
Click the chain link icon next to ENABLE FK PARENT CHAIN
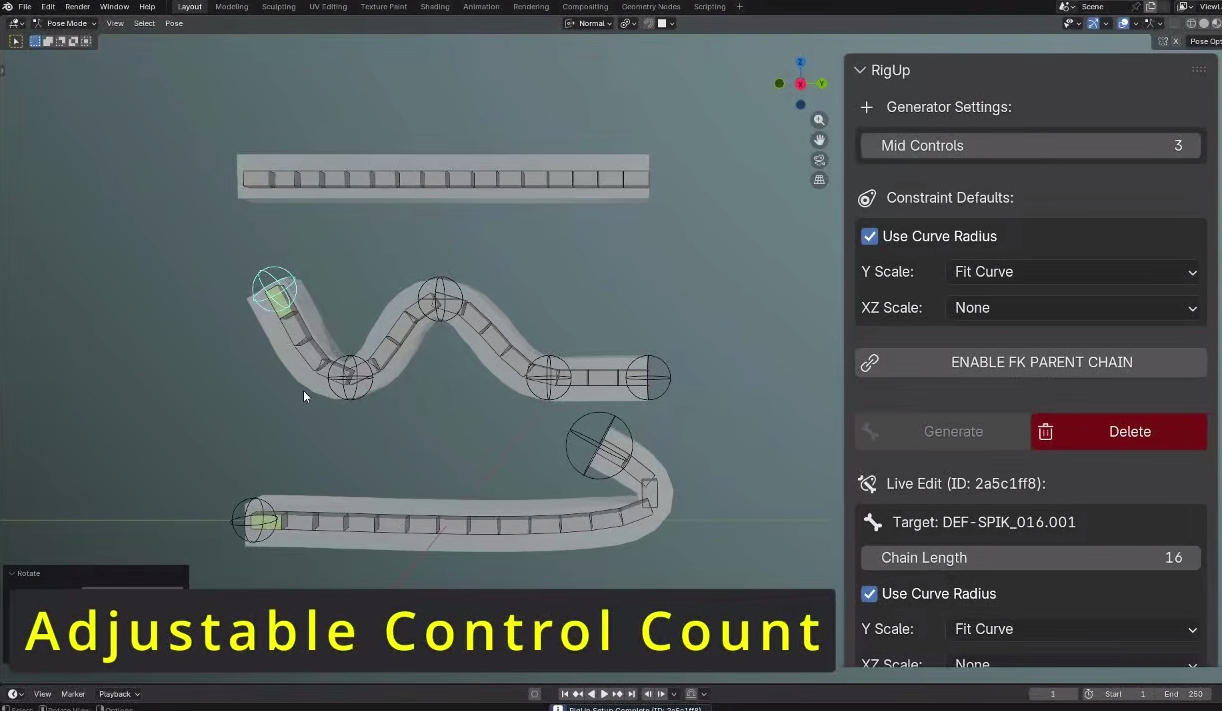(x=869, y=362)
